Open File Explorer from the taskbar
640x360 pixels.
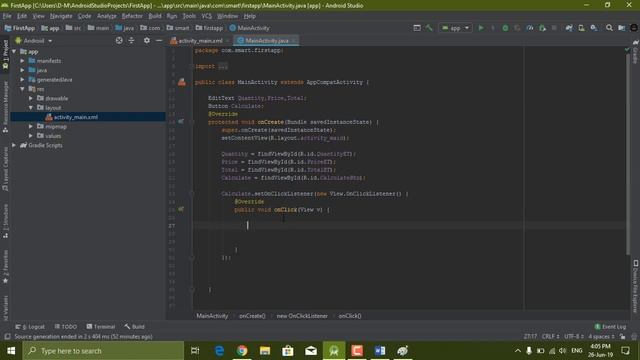point(265,351)
